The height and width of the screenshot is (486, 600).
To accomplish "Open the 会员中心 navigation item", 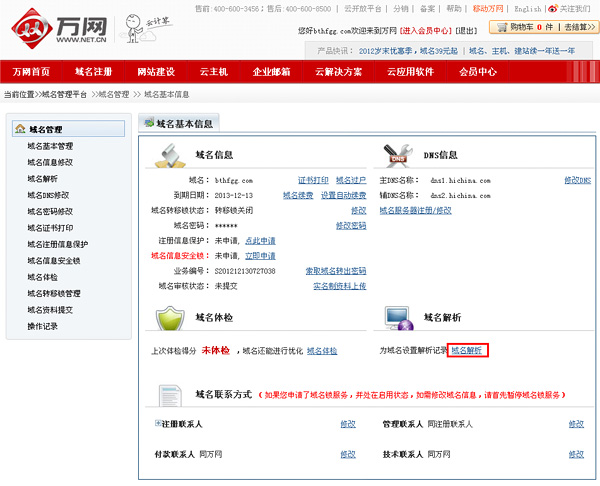I will click(x=478, y=72).
